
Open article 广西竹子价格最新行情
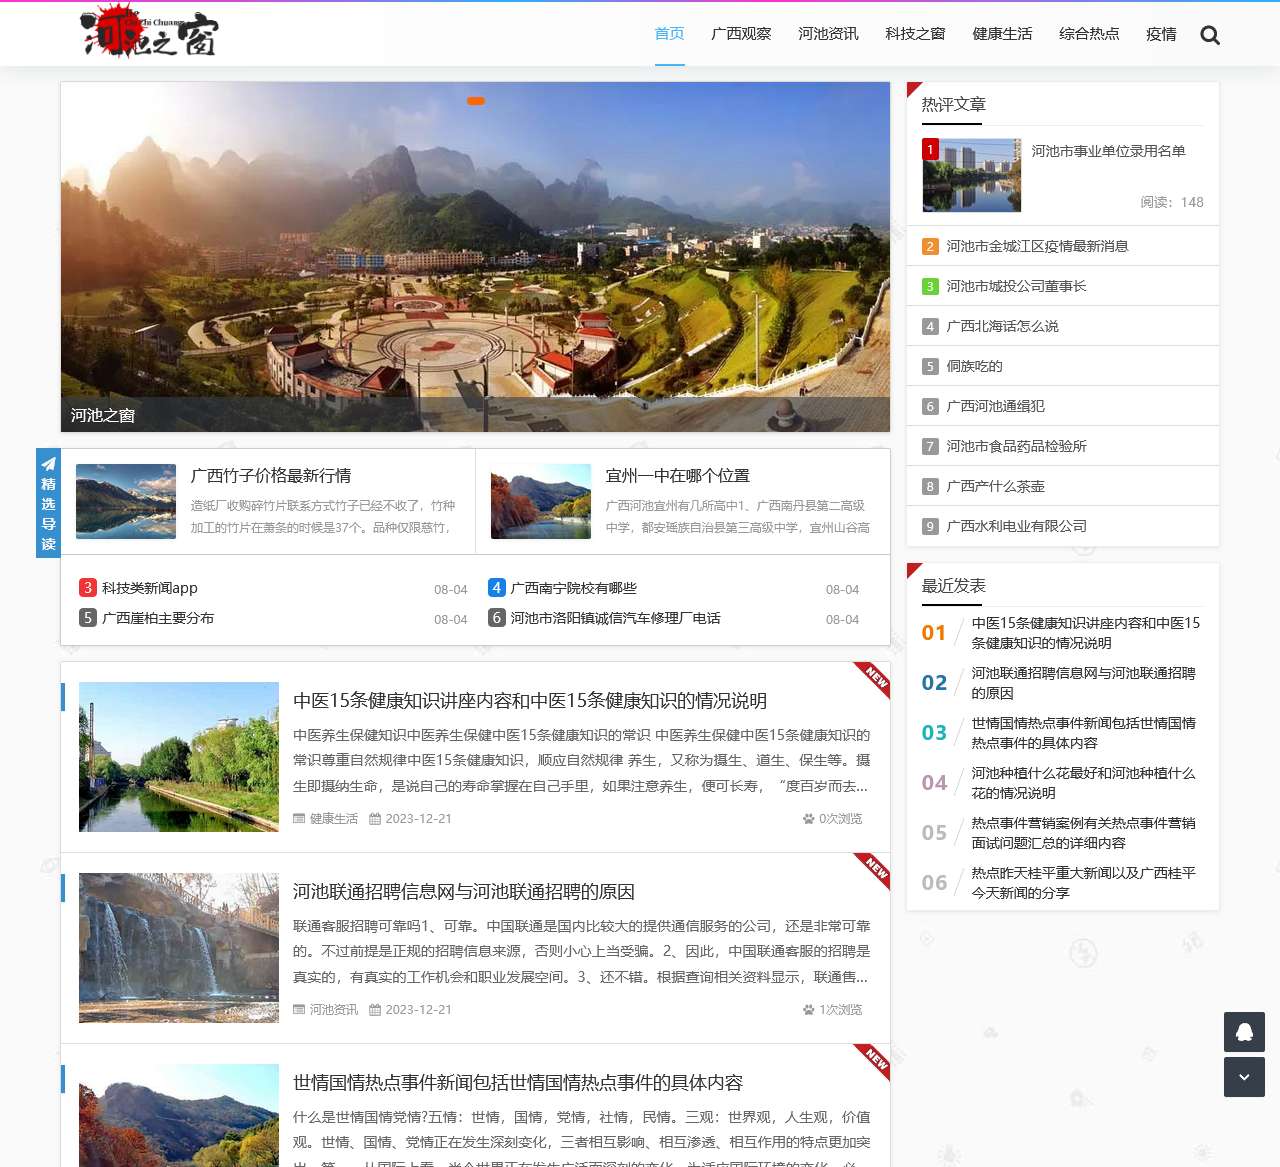[x=271, y=476]
